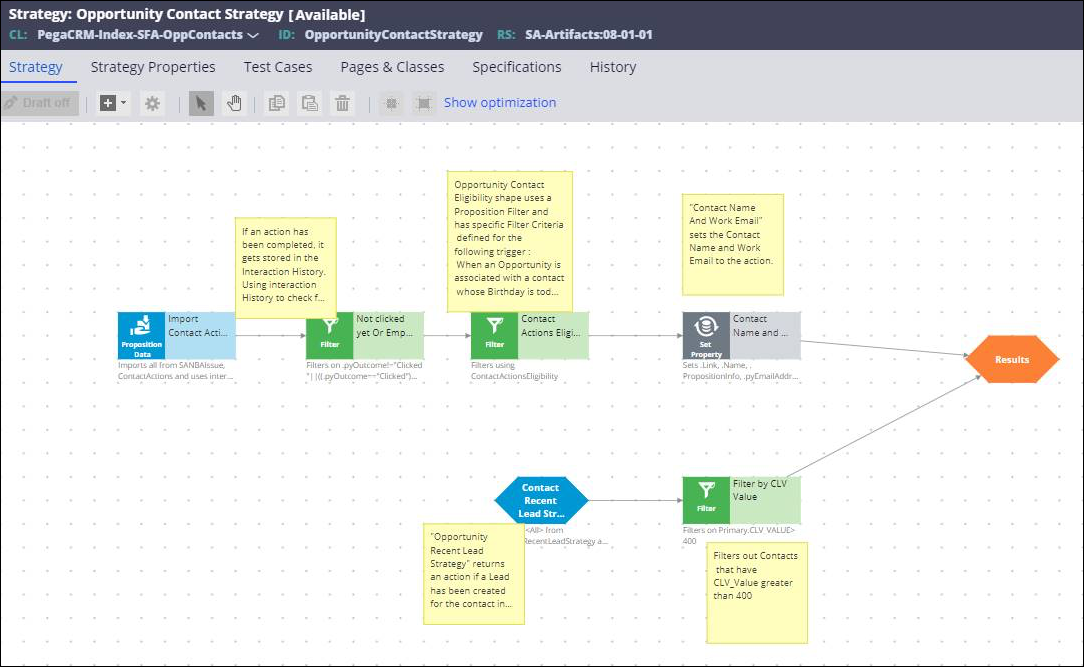Click the copy icon in toolbar

pos(277,103)
